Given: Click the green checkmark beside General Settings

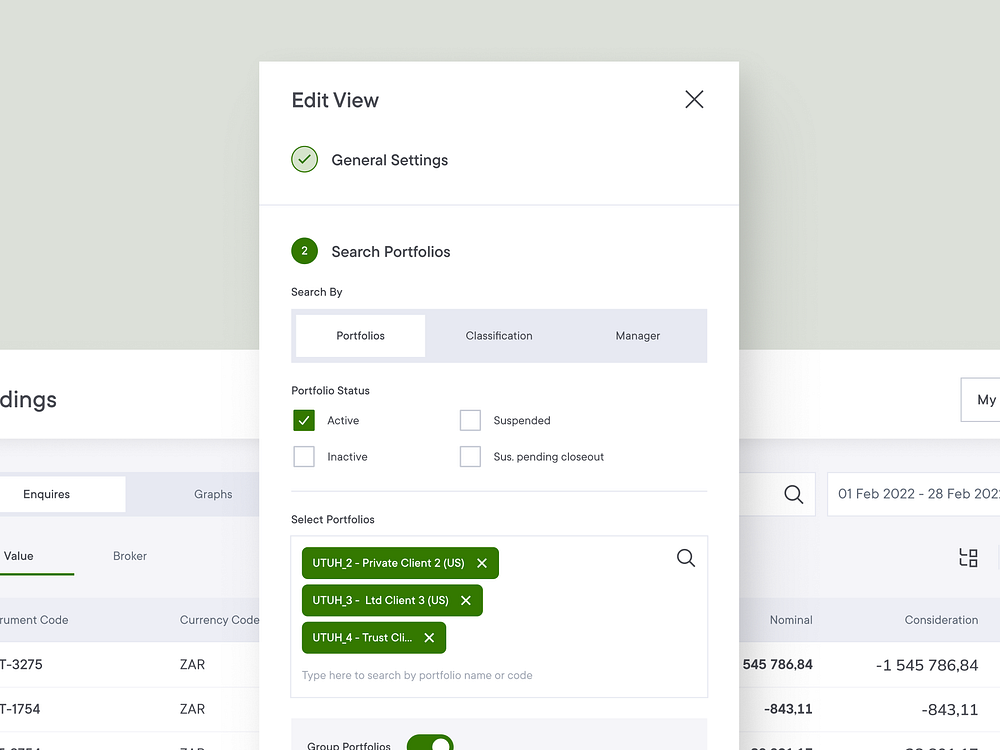Looking at the screenshot, I should [304, 159].
